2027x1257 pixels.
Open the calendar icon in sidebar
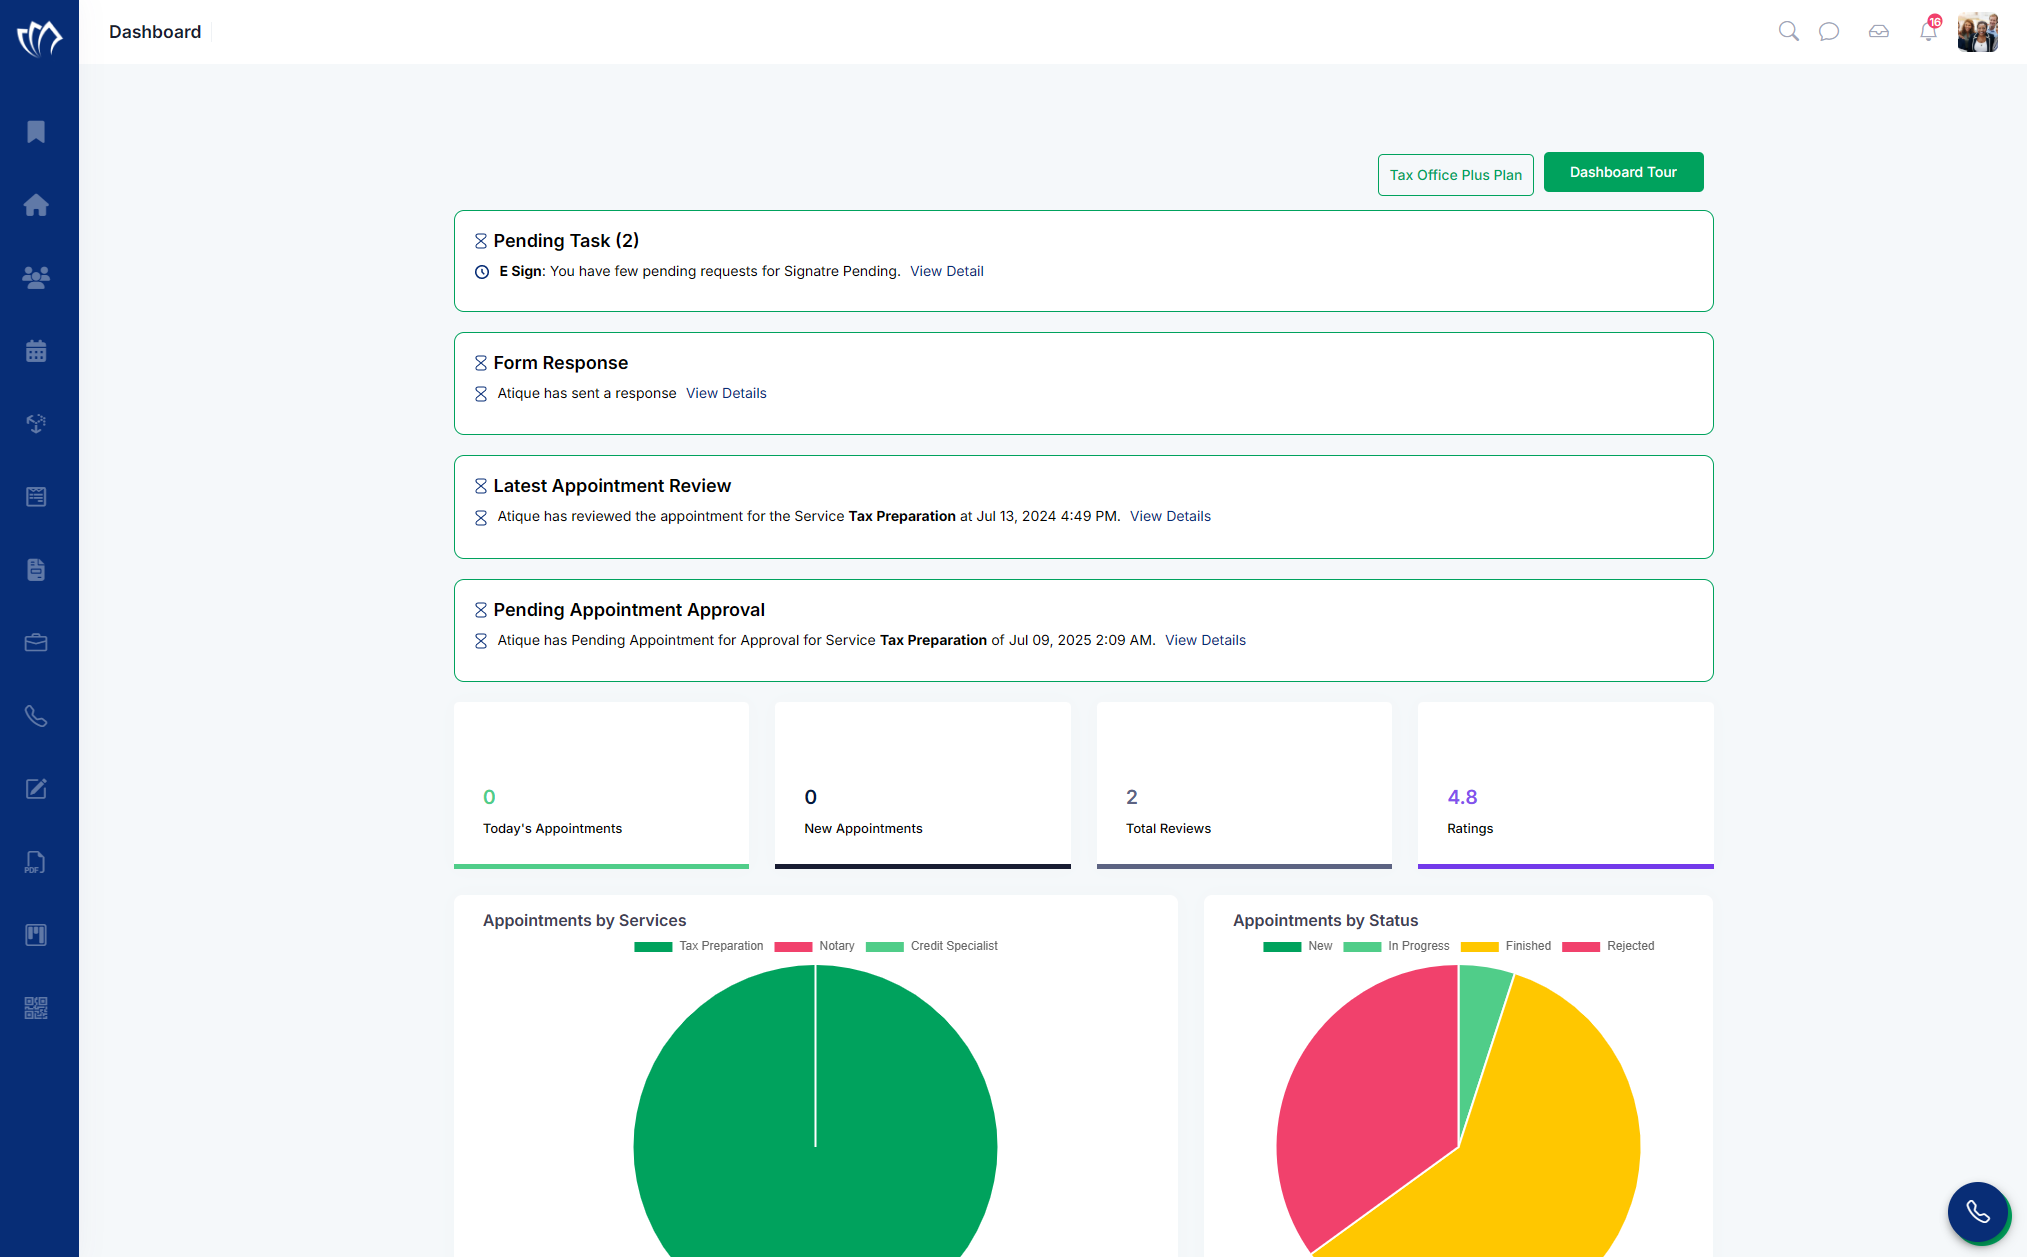pos(36,351)
